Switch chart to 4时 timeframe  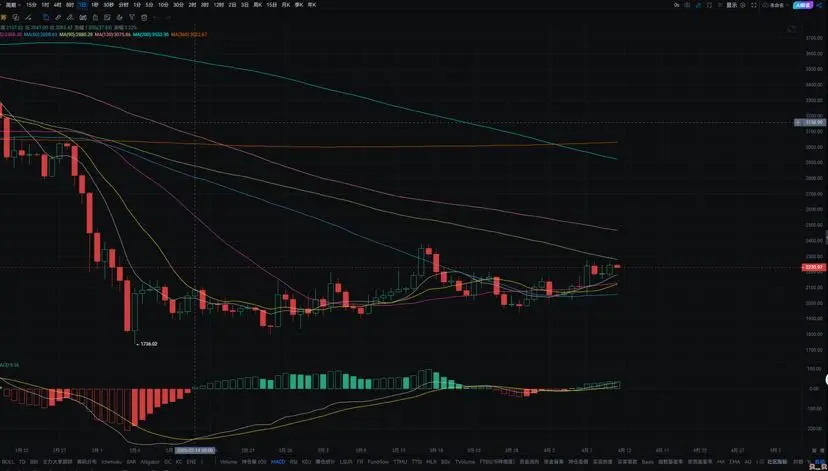point(57,5)
